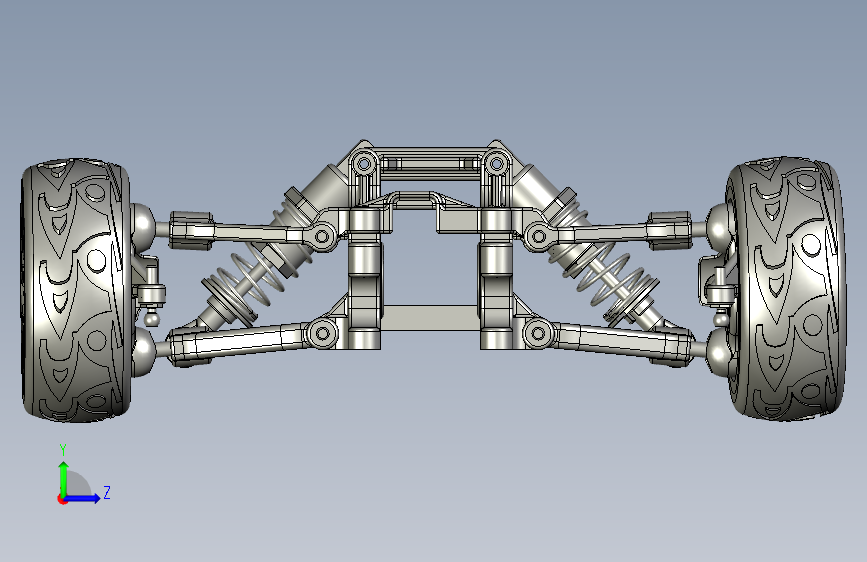Click the flat bottom plate between the frame posts
Viewport: 867px width, 562px height.
click(430, 318)
